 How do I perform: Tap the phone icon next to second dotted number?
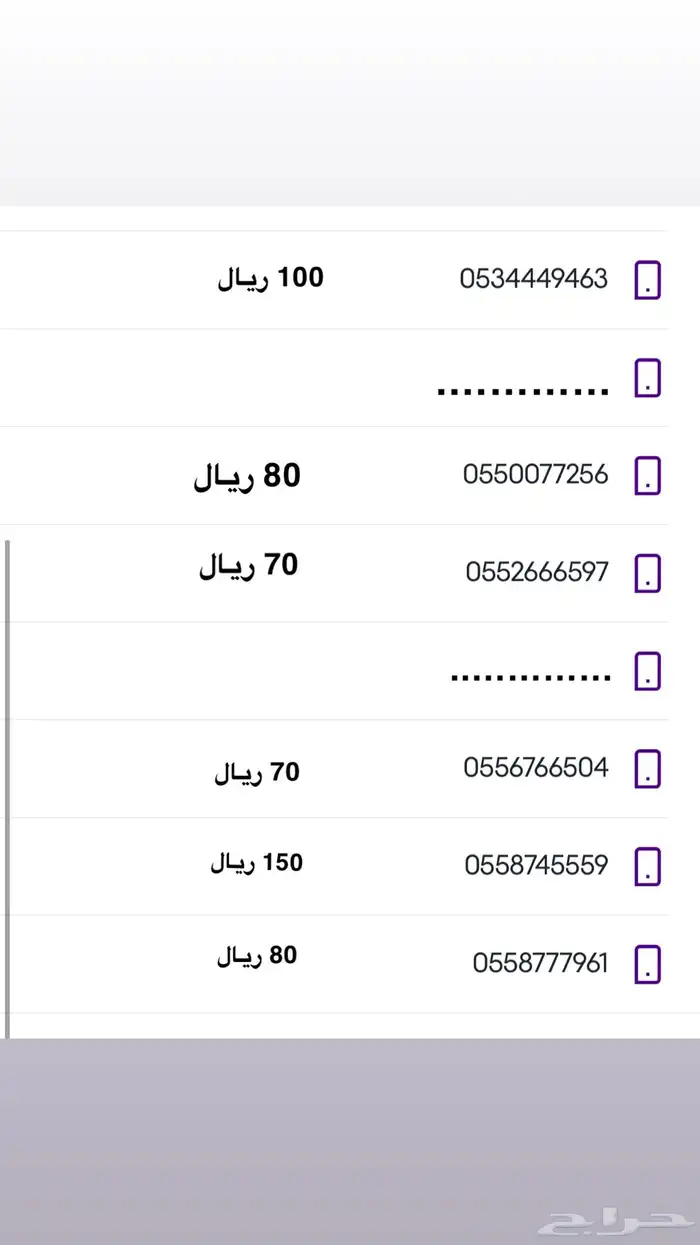(647, 671)
